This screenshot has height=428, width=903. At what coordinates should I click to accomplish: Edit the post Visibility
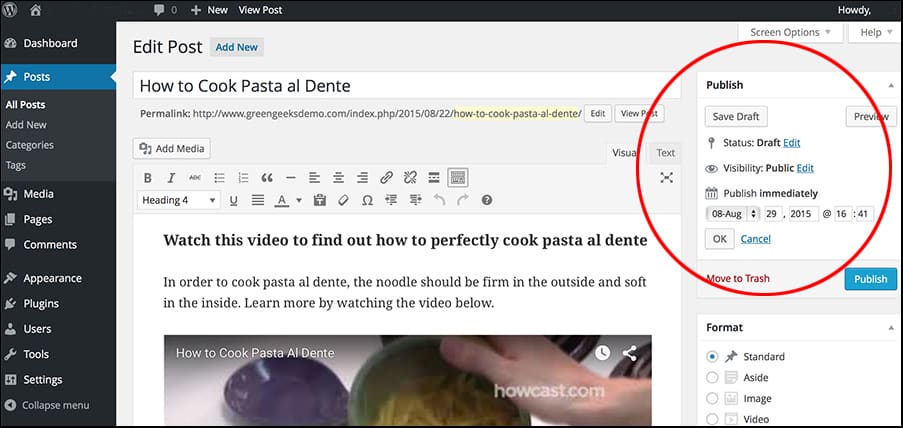point(805,168)
